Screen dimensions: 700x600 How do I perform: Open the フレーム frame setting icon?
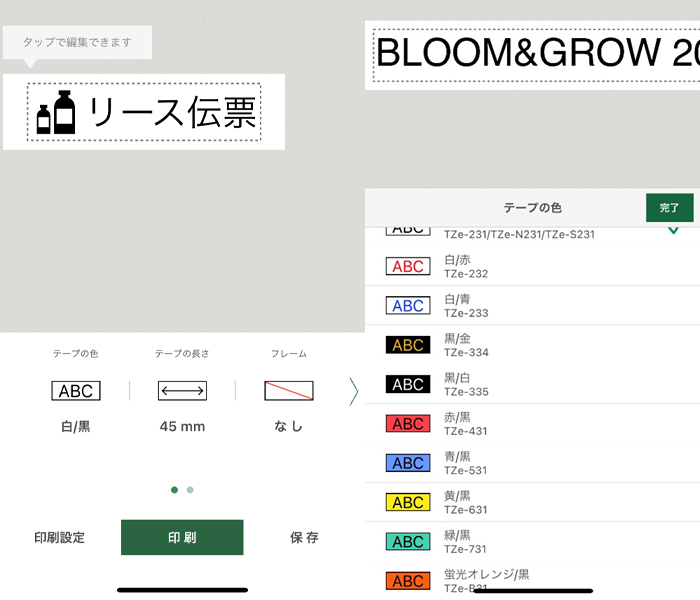coord(289,391)
